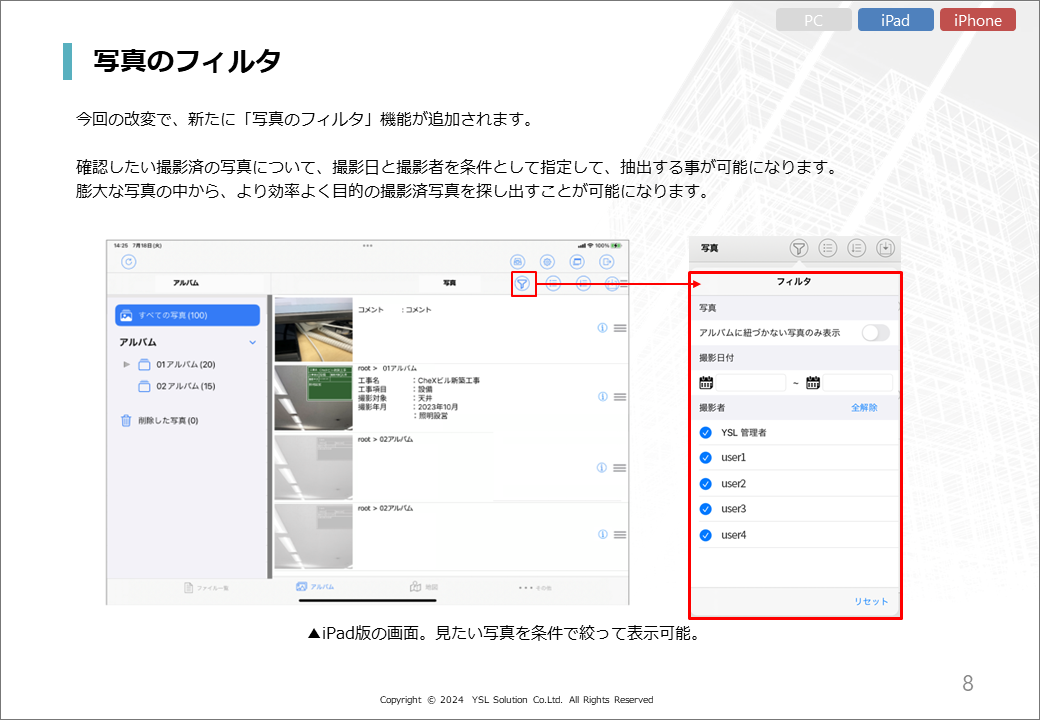Toggle the アルバムに紐づかない写真のみ表示 switch
1040x720 pixels.
tap(875, 333)
